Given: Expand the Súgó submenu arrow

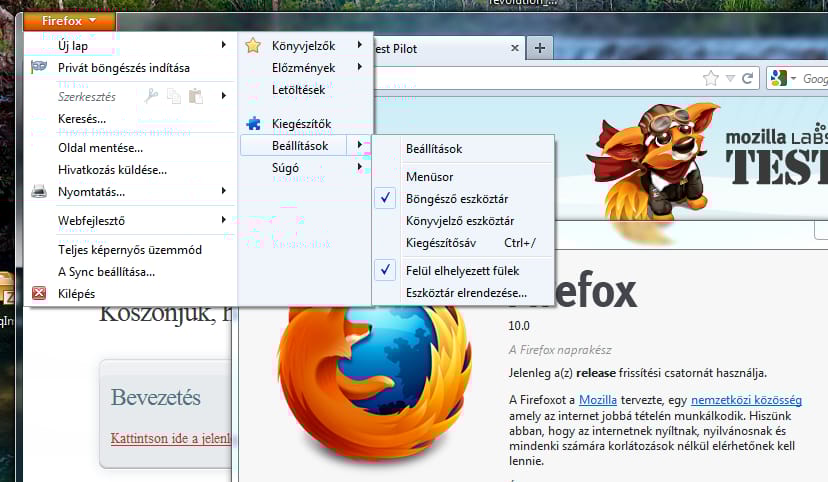Looking at the screenshot, I should pos(360,167).
